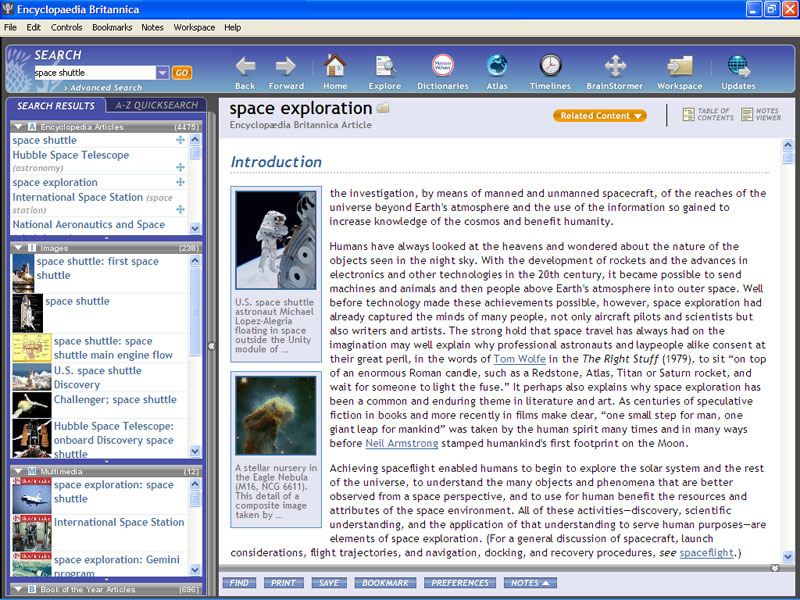This screenshot has width=800, height=600.
Task: Open the Bookmarks menu
Action: point(111,27)
